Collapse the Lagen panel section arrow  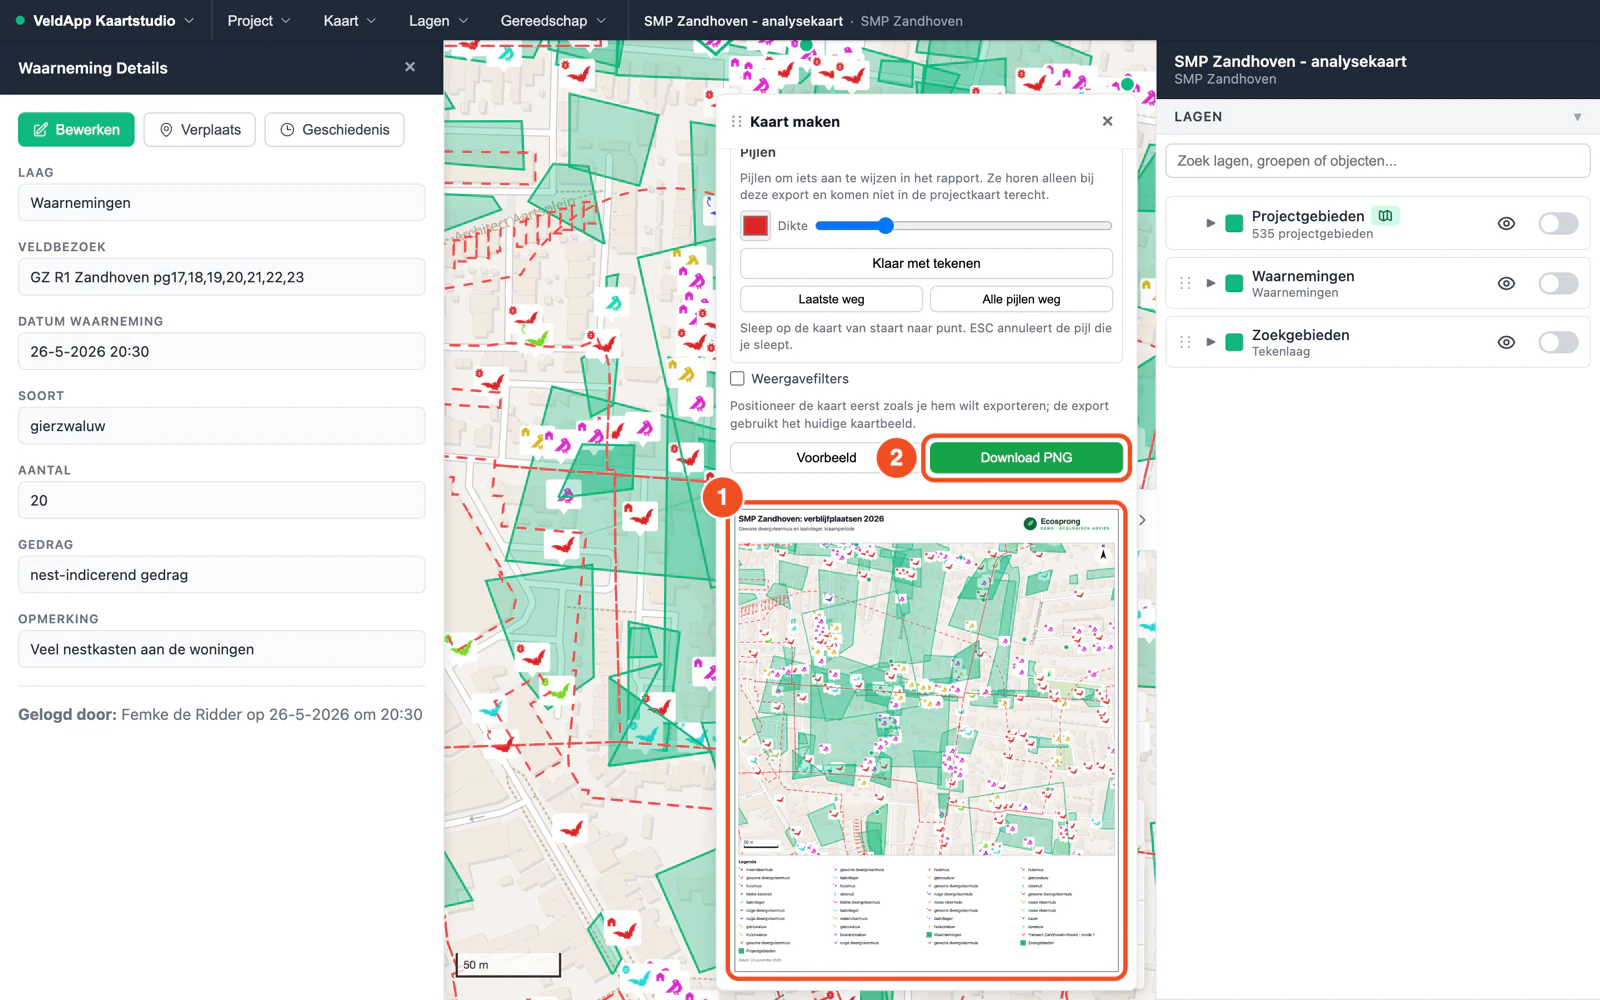pos(1577,117)
